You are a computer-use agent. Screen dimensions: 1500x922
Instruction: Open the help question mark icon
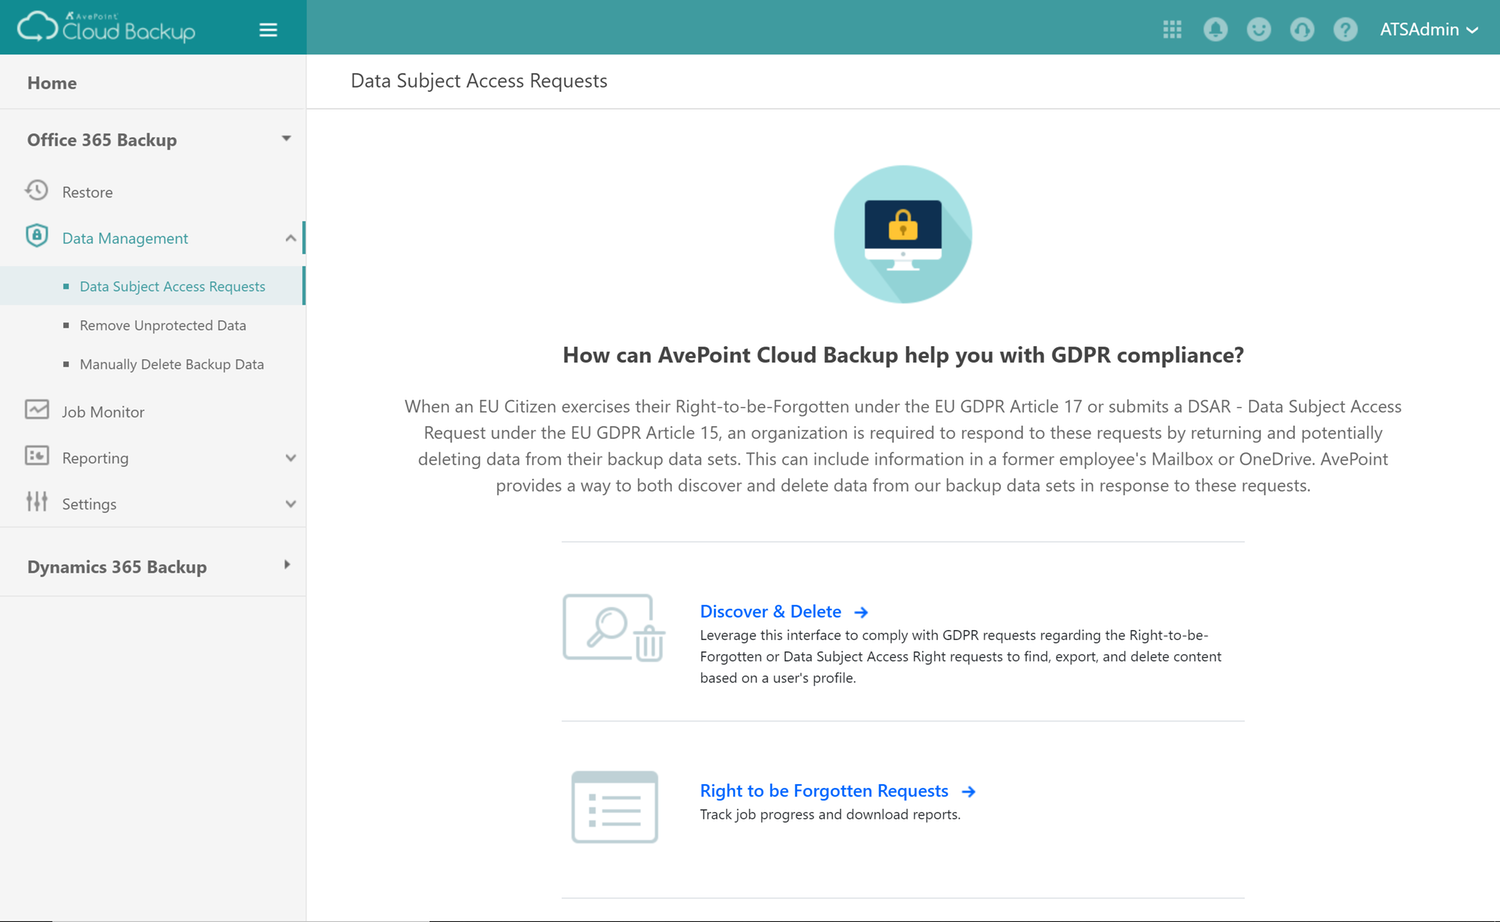(1345, 29)
